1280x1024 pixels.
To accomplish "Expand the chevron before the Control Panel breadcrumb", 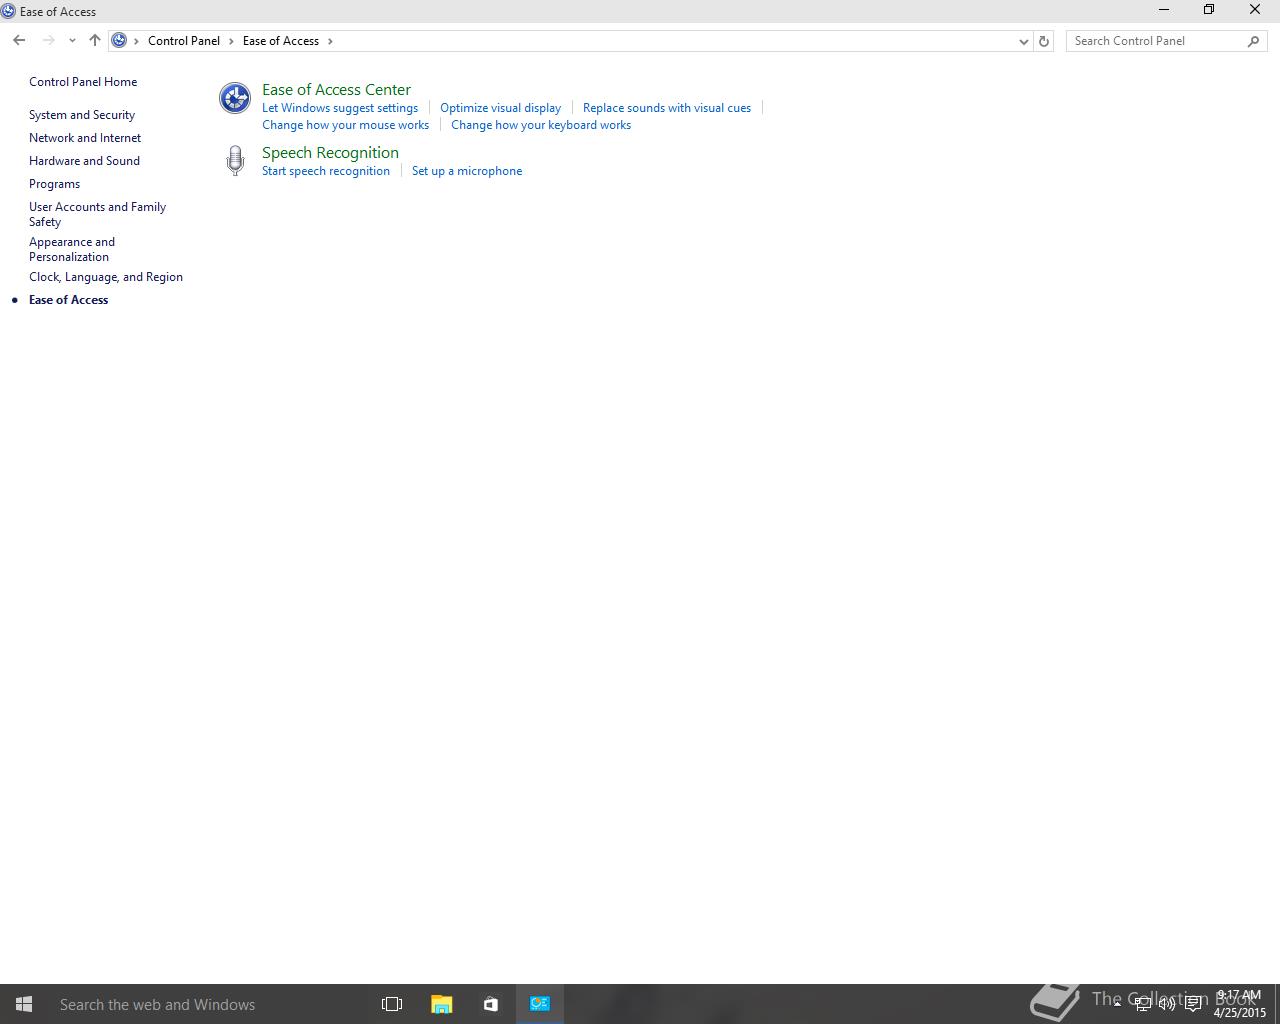I will tap(137, 41).
